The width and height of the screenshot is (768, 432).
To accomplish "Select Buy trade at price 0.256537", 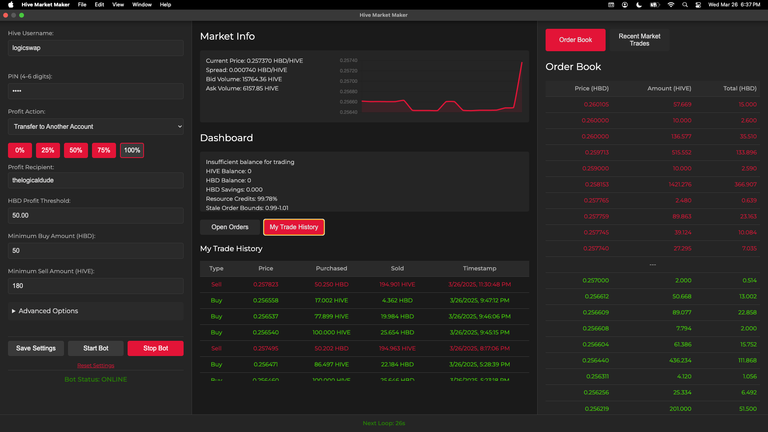I will point(364,316).
